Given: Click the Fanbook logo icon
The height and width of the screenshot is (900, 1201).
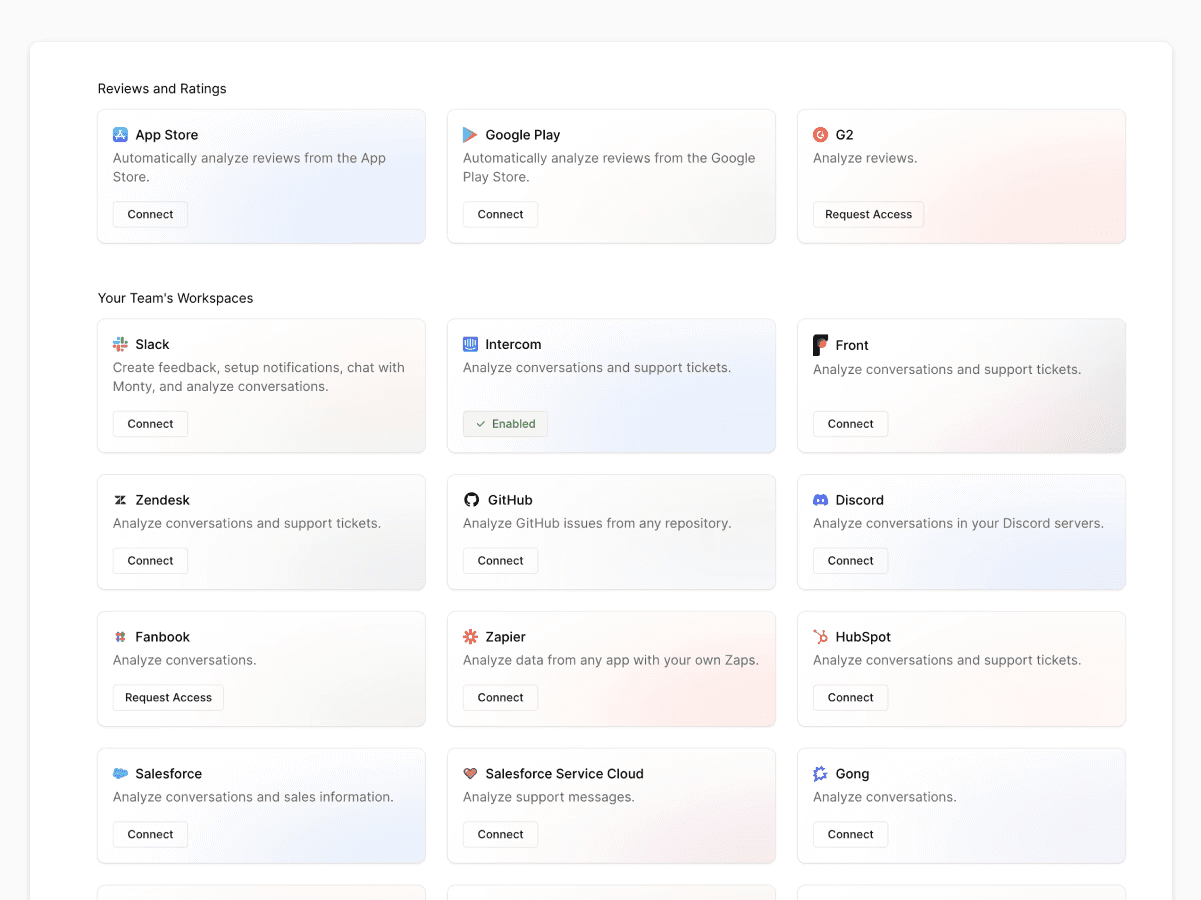Looking at the screenshot, I should (x=120, y=637).
